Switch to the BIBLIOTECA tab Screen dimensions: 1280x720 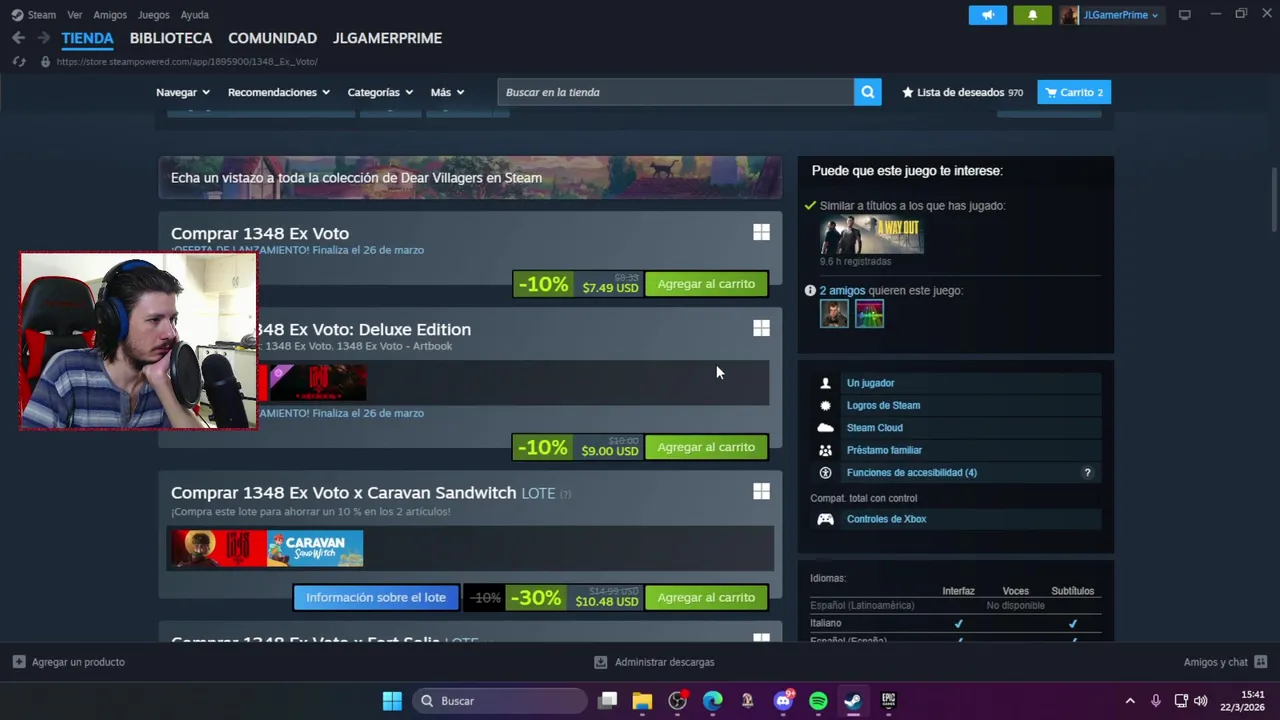coord(171,38)
